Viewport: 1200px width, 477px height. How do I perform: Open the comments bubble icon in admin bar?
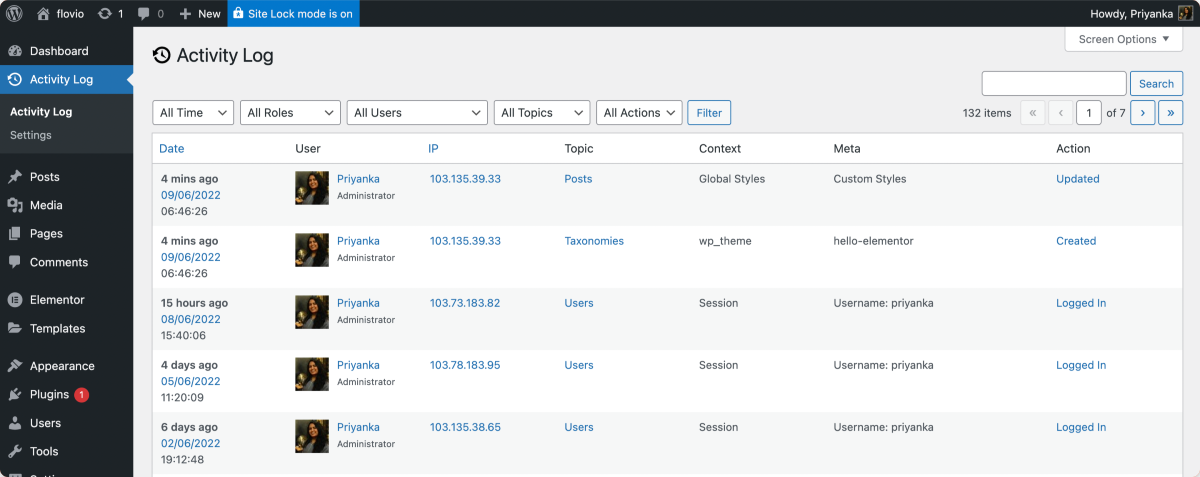tap(144, 14)
